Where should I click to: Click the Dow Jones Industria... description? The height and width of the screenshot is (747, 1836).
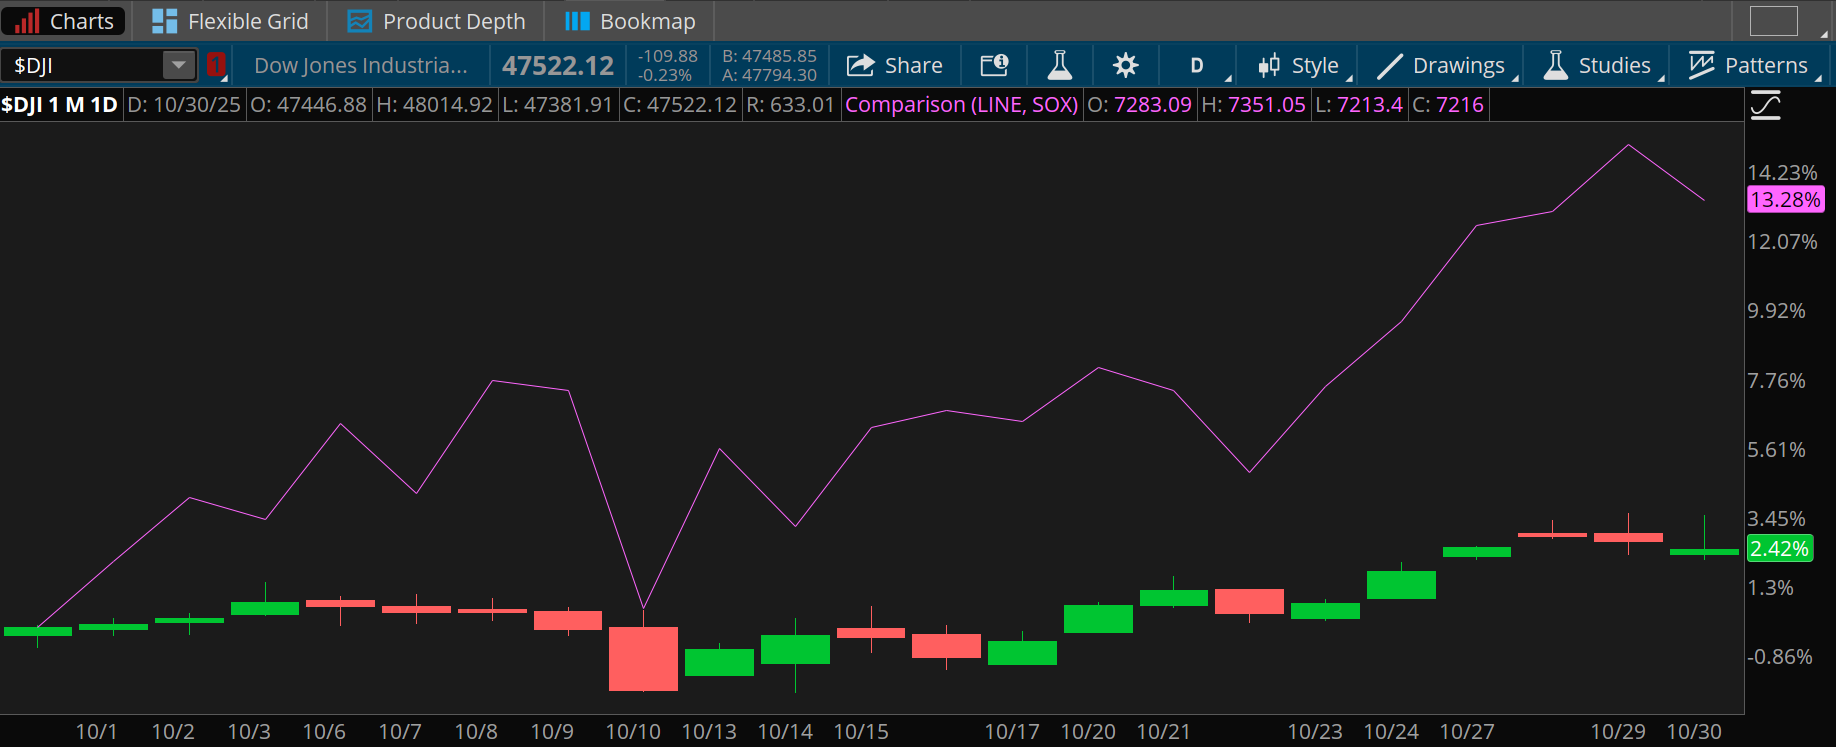pyautogui.click(x=361, y=66)
